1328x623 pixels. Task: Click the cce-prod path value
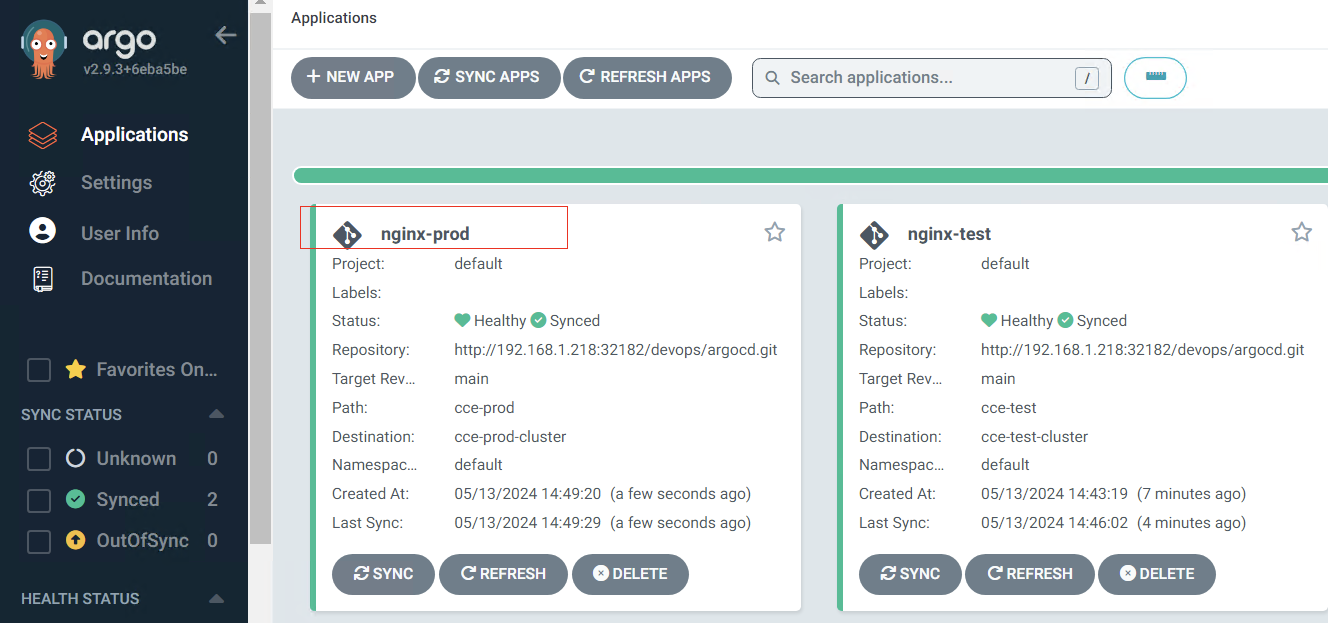(484, 408)
